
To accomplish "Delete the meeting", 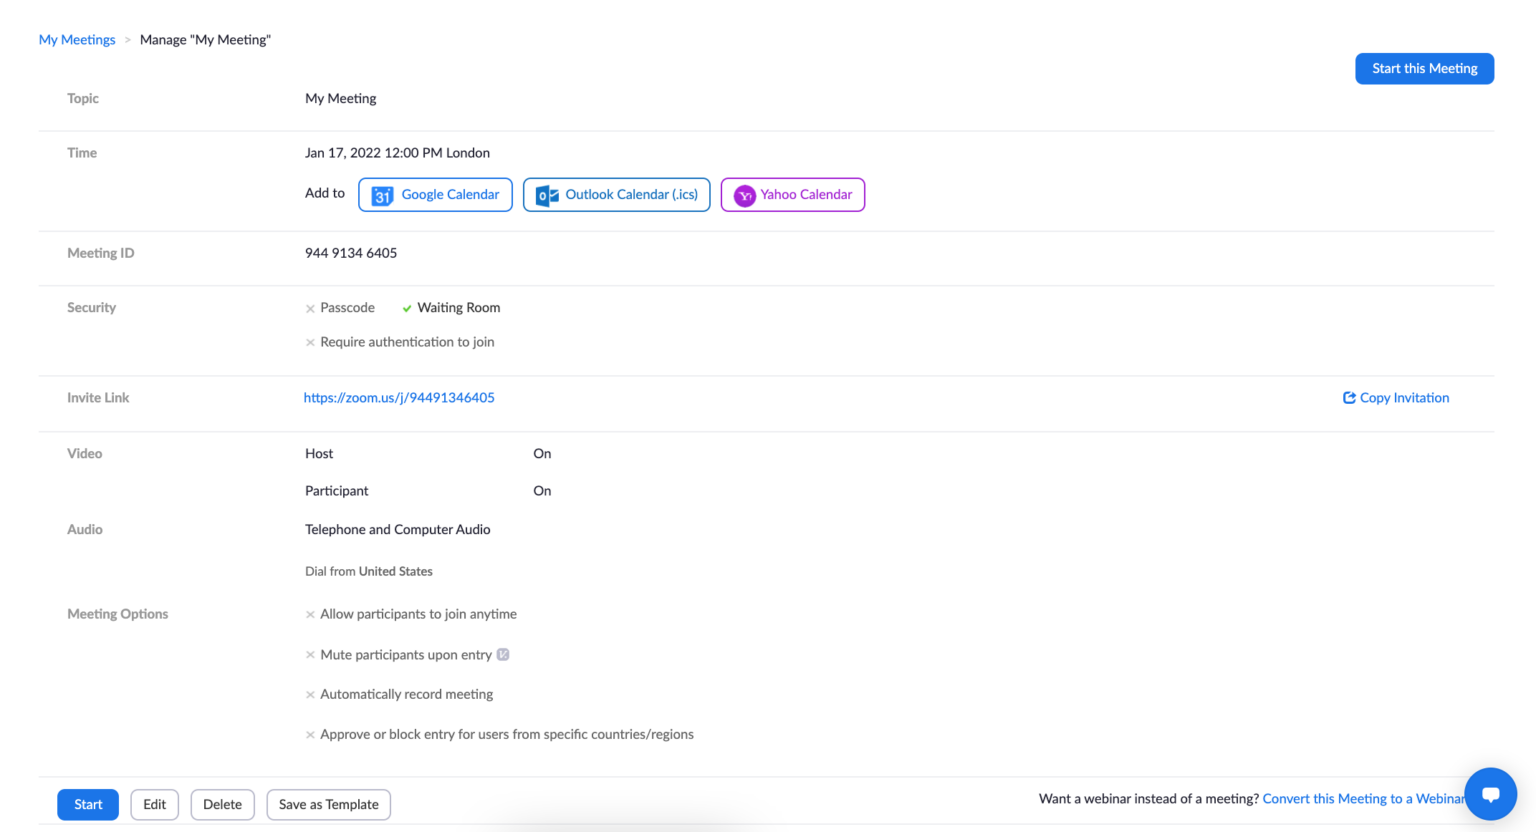I will click(x=222, y=805).
